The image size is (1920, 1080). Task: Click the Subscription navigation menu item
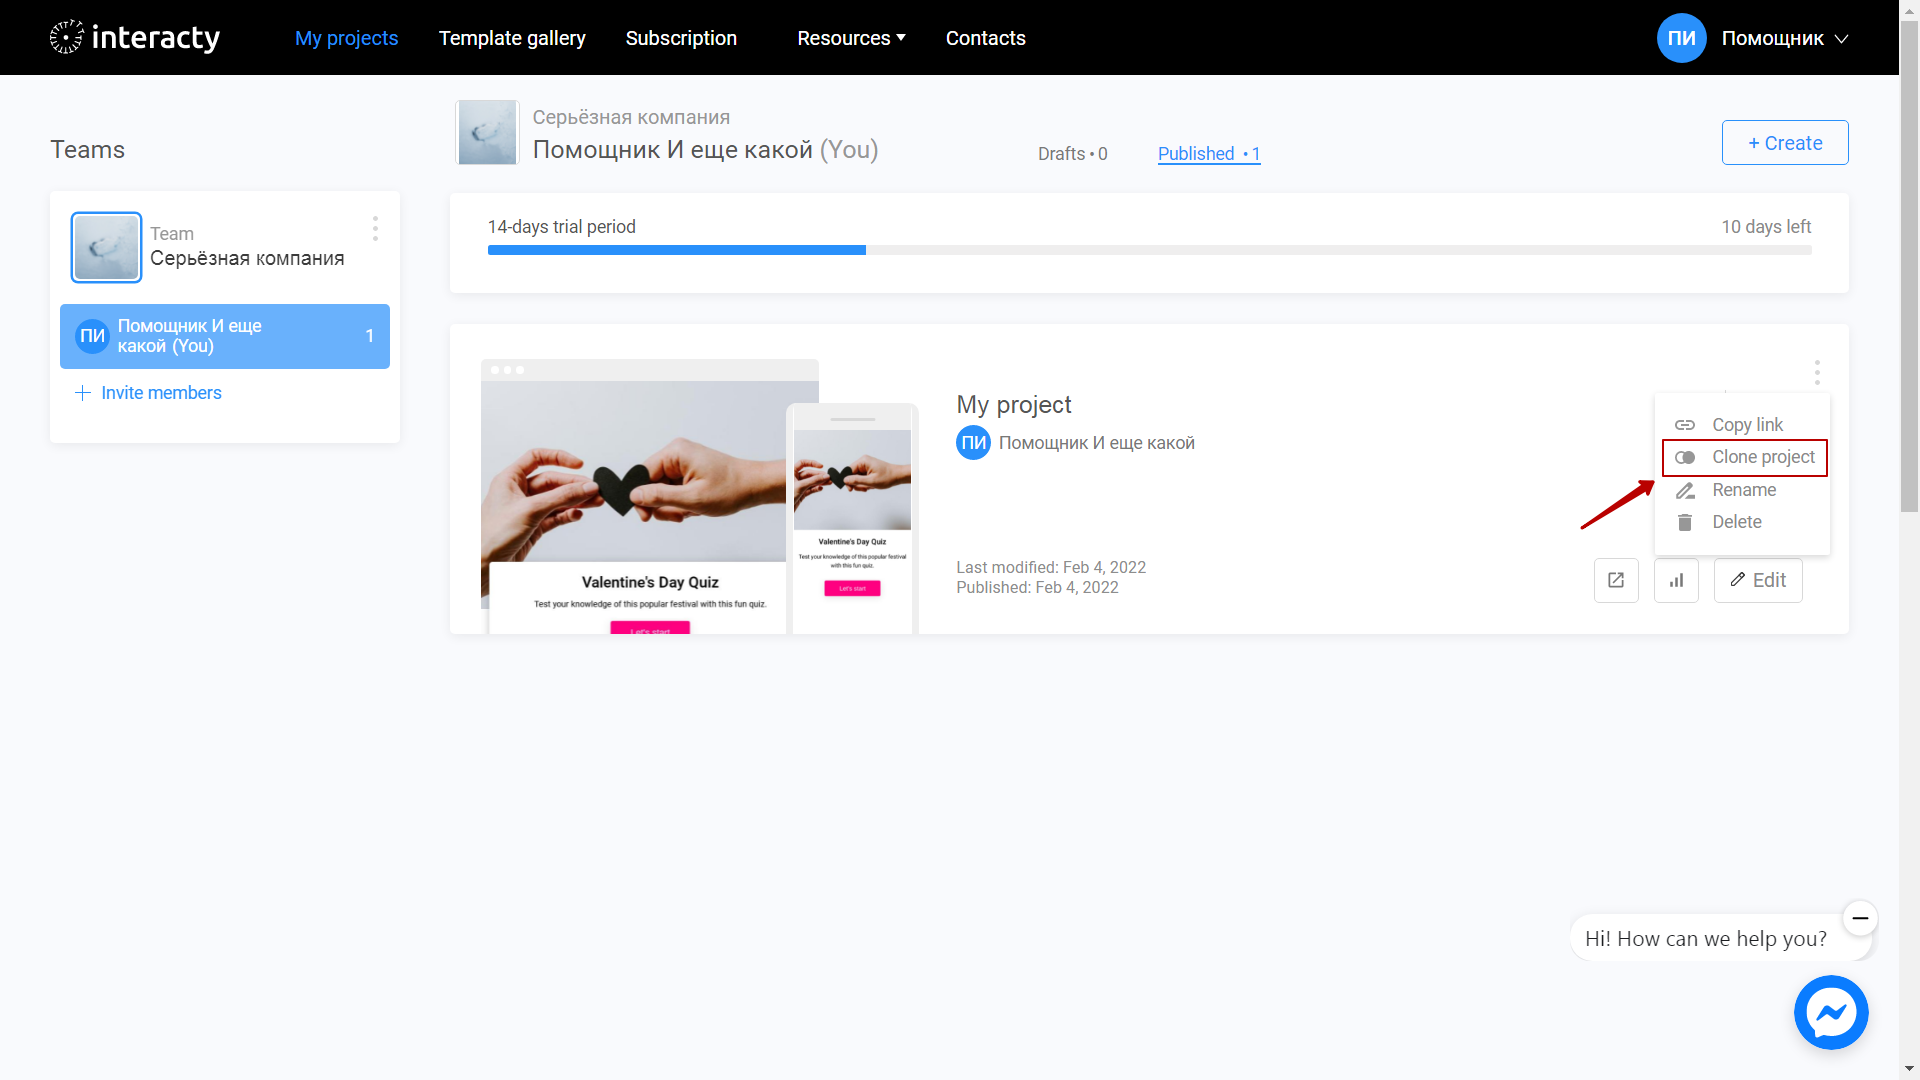(x=680, y=37)
